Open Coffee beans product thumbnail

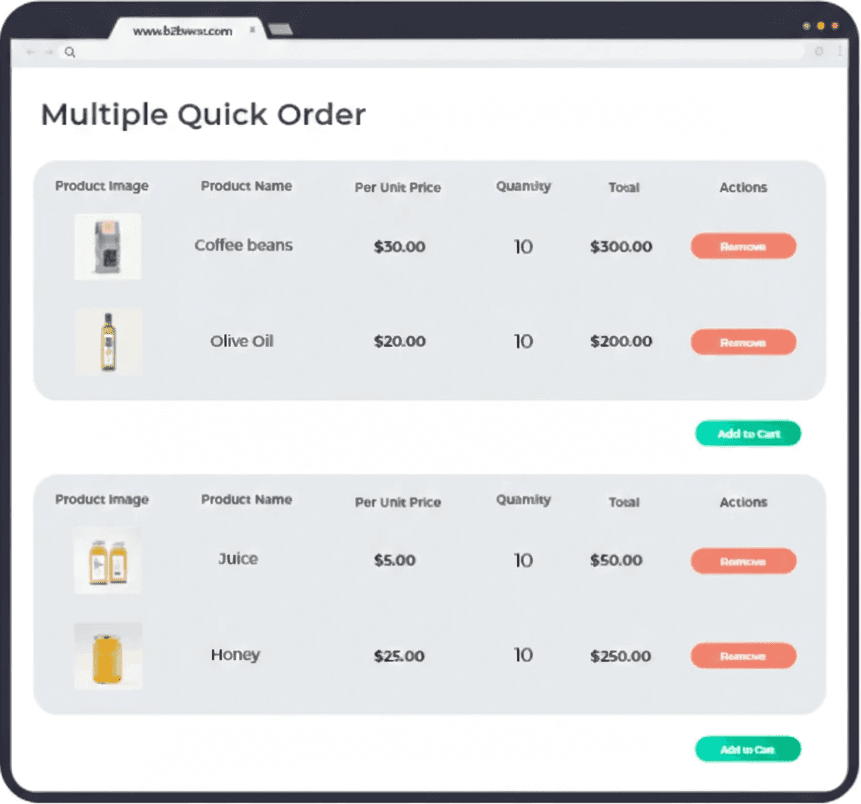pyautogui.click(x=108, y=247)
